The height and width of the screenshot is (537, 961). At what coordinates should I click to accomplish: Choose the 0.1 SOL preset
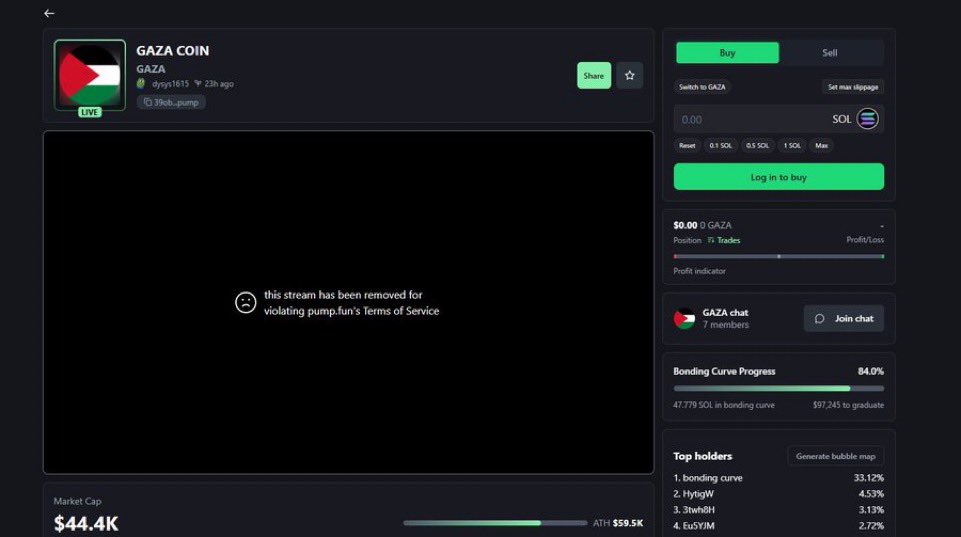pos(720,145)
